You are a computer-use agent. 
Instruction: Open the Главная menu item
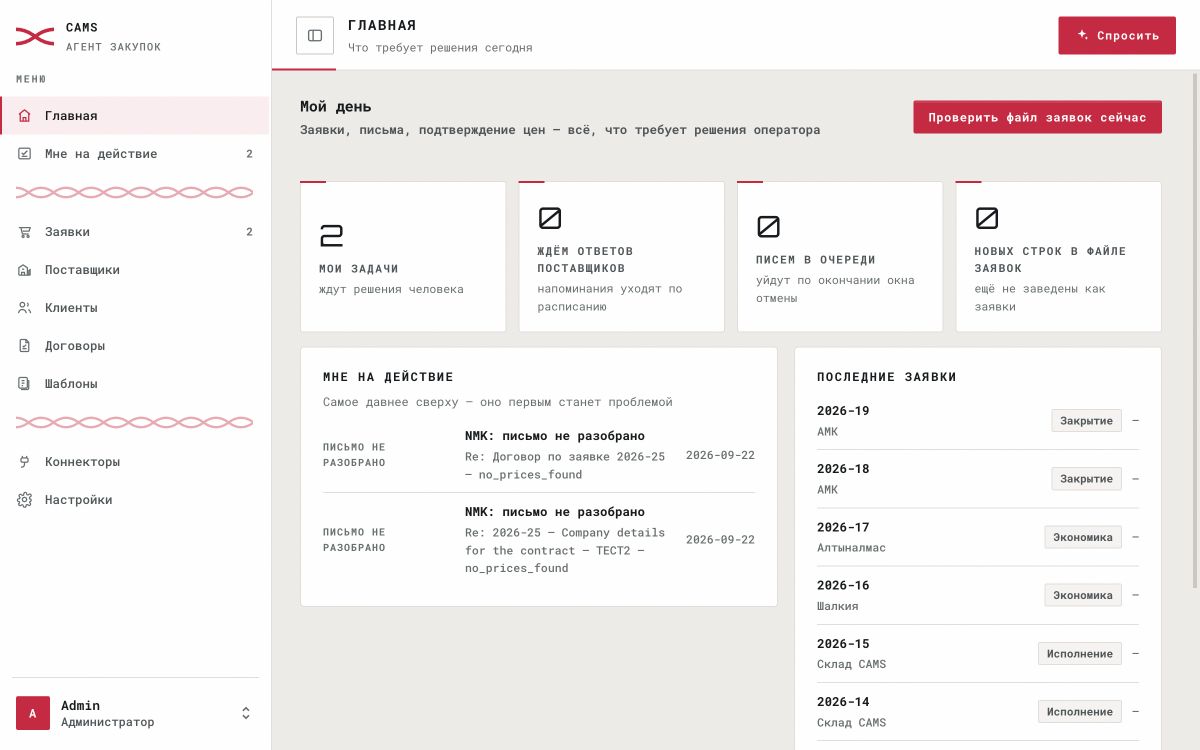point(135,116)
